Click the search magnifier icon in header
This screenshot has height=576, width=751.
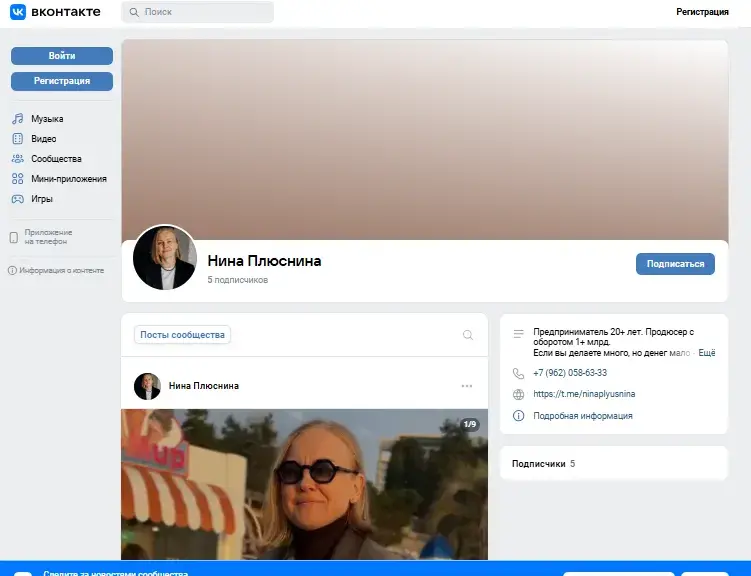point(134,12)
